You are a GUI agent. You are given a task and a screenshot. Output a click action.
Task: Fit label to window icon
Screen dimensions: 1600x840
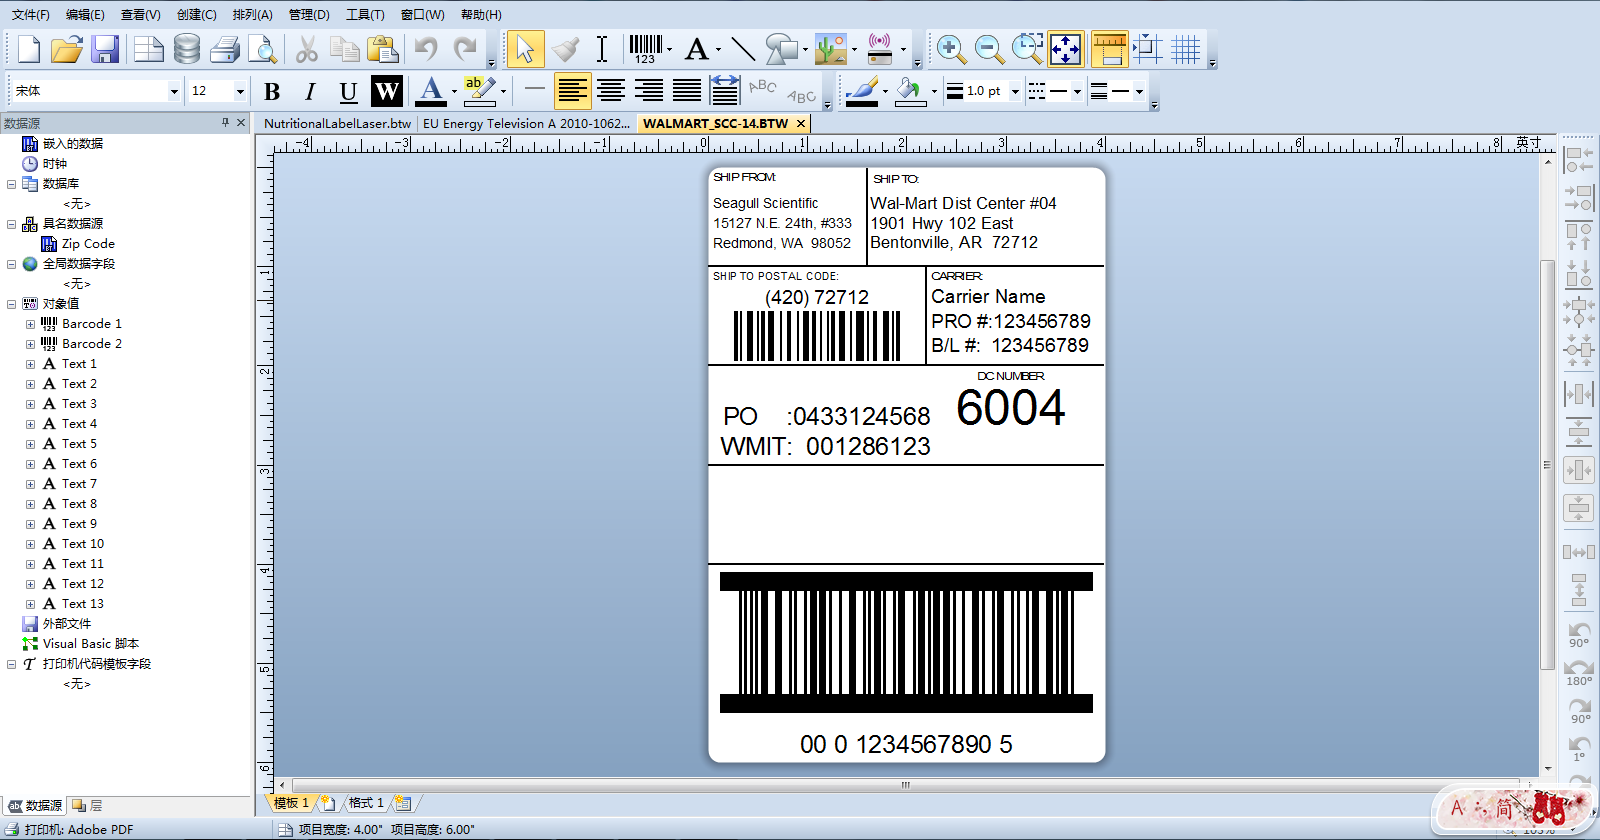pyautogui.click(x=1066, y=49)
